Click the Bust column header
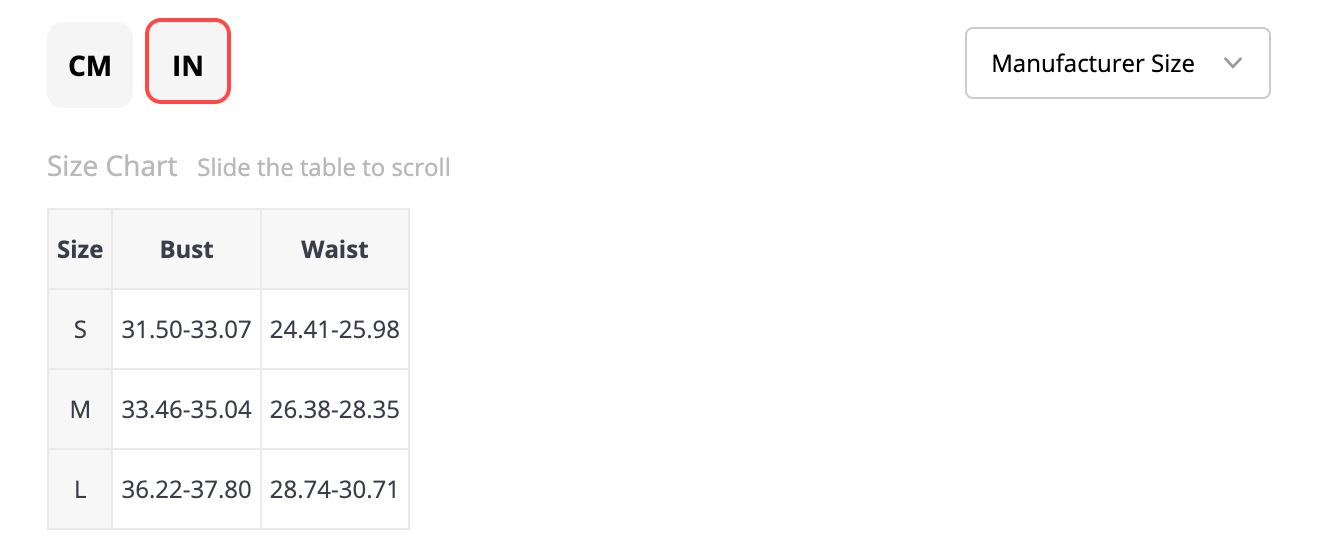This screenshot has width=1328, height=556. tap(187, 249)
